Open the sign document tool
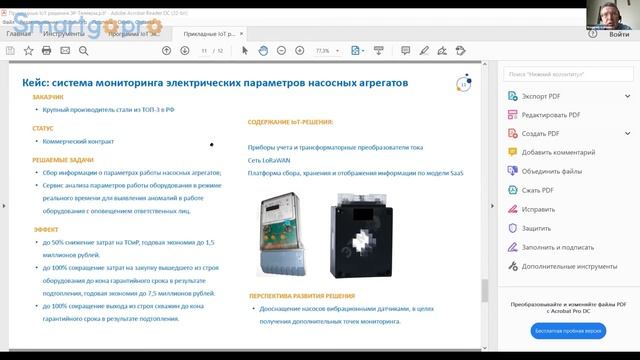The image size is (640, 360). (x=442, y=51)
